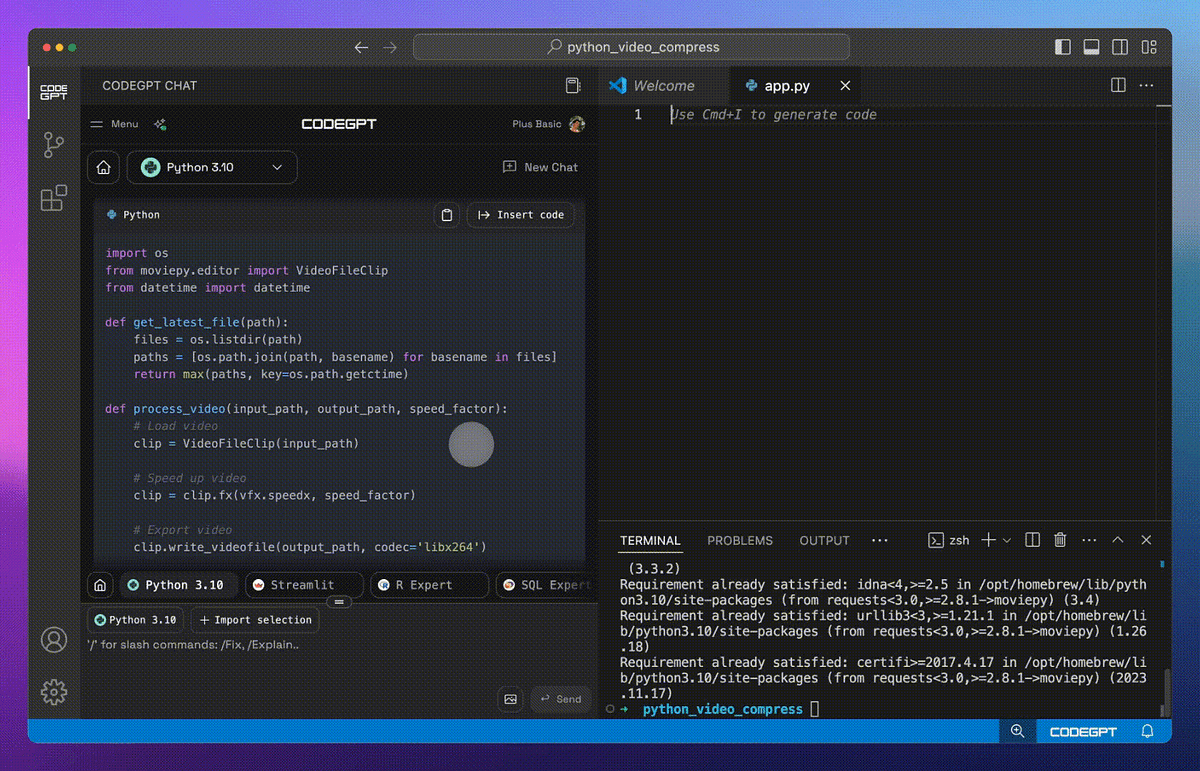
Task: Kill terminal with the trash icon
Action: point(1060,540)
